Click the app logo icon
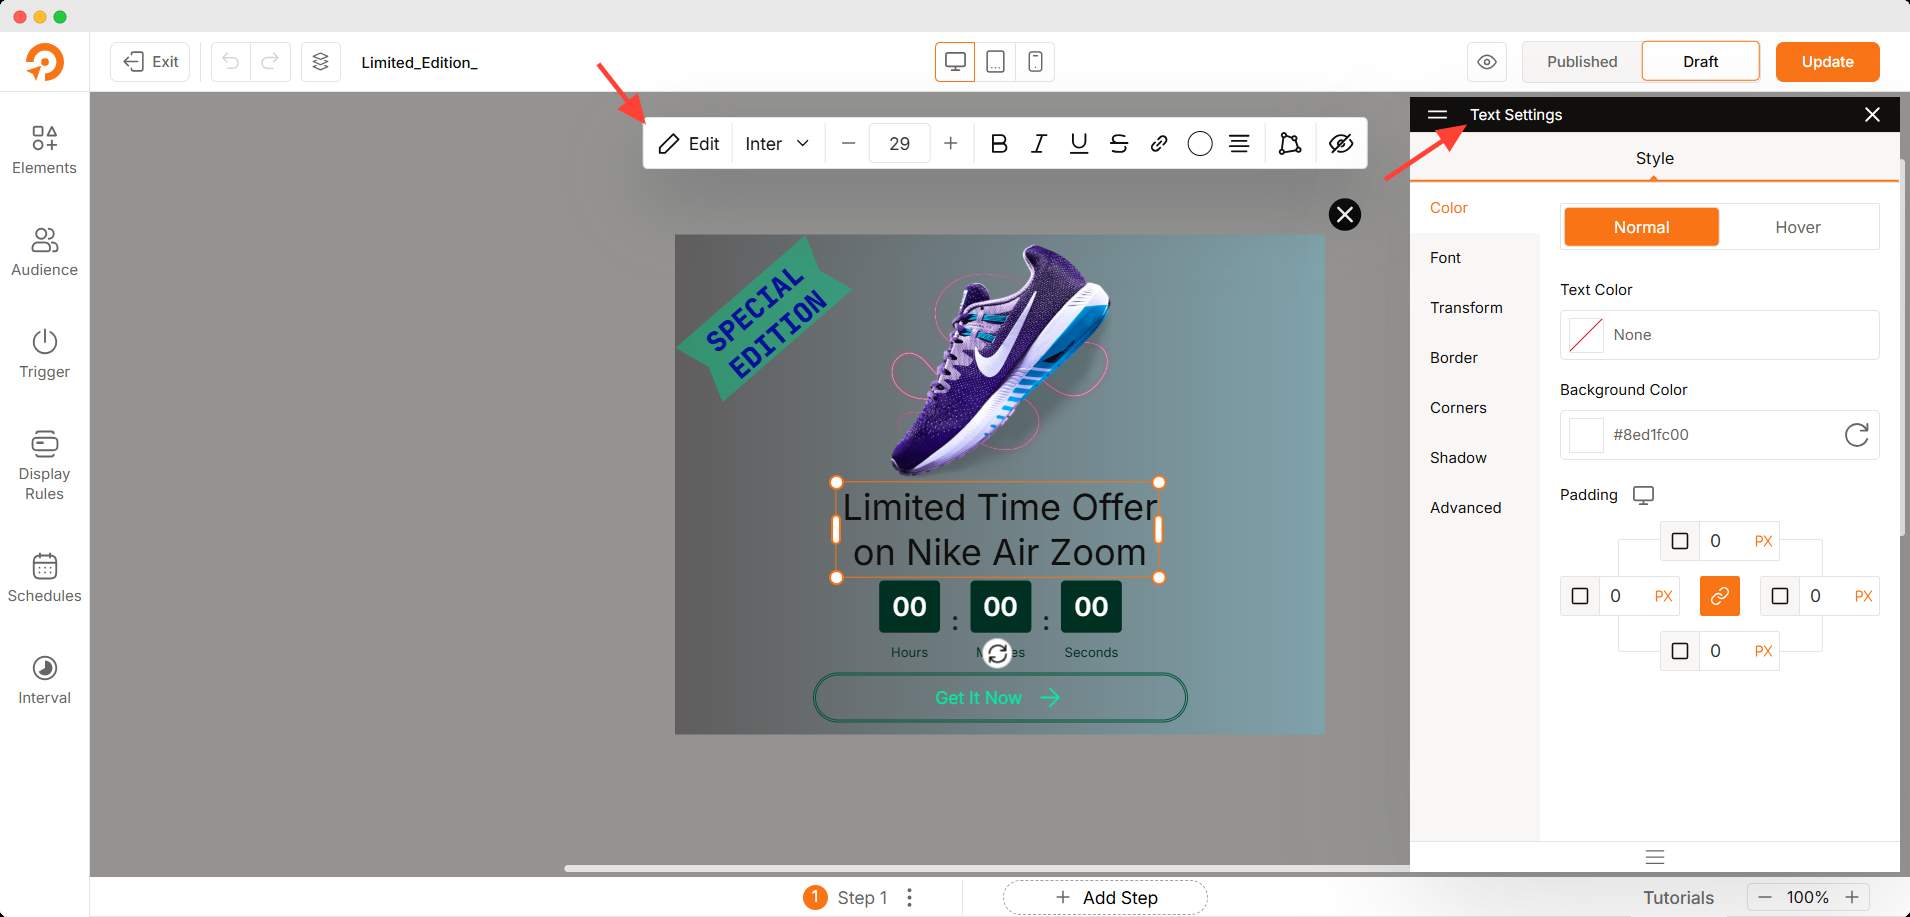 click(44, 62)
